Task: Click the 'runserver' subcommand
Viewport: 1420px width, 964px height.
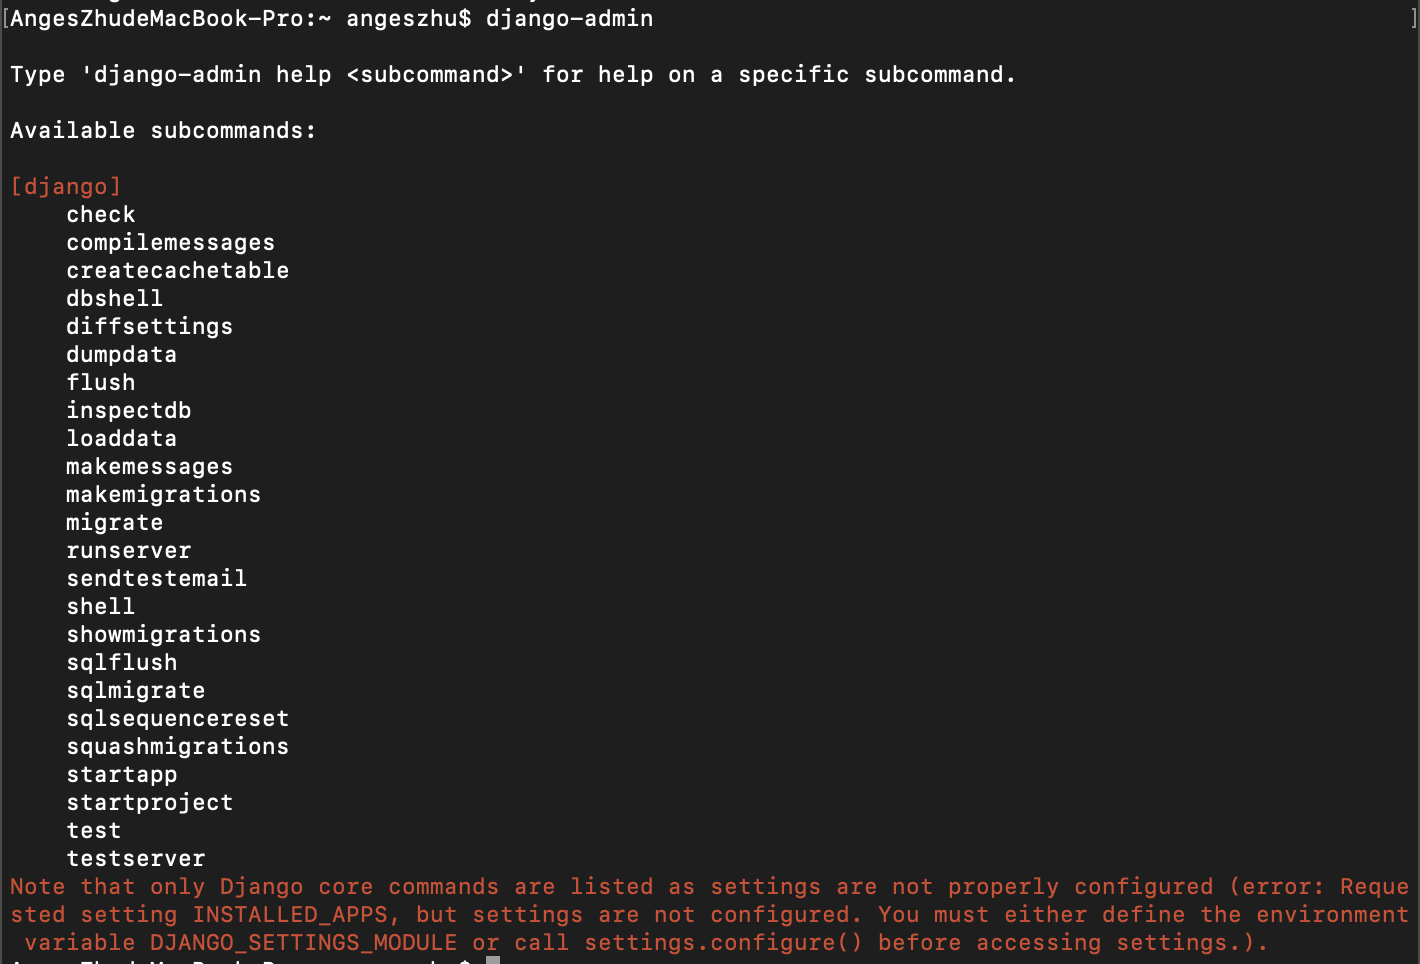Action: click(x=128, y=551)
